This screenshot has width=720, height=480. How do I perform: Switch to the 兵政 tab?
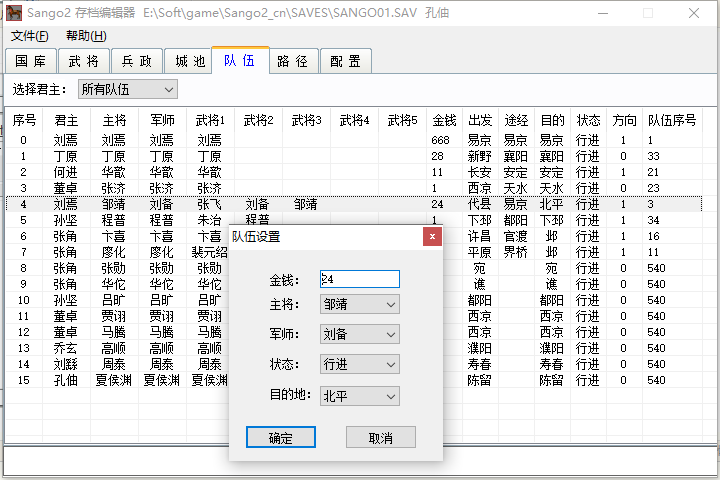pos(135,61)
